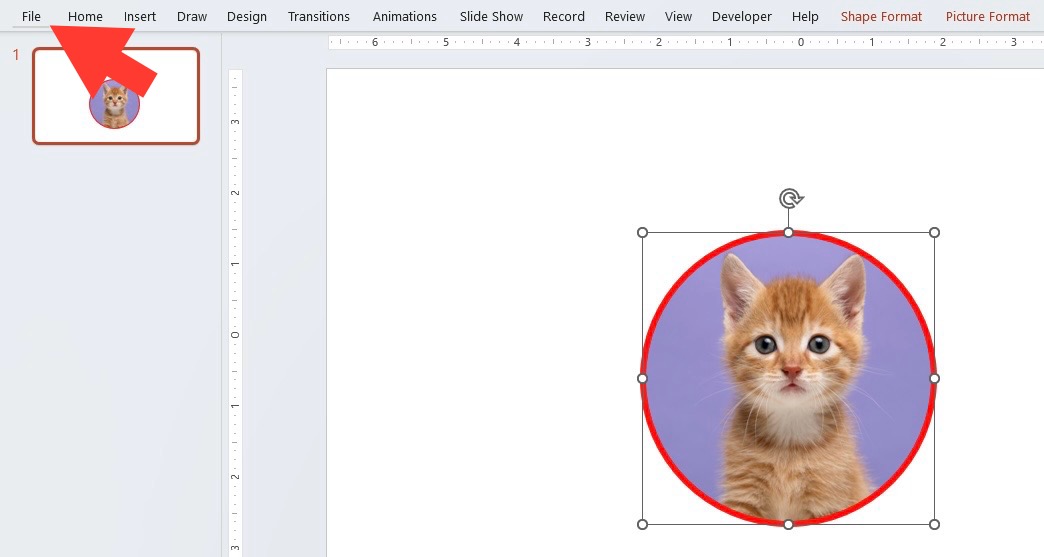The height and width of the screenshot is (557, 1044).
Task: Open the File tab
Action: (31, 17)
